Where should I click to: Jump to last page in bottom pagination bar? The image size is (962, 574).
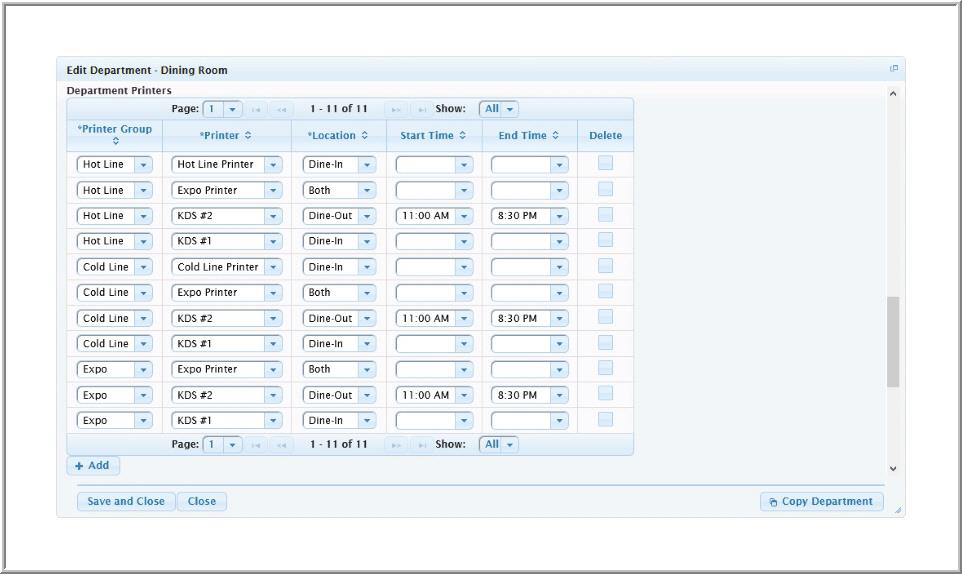tap(421, 445)
